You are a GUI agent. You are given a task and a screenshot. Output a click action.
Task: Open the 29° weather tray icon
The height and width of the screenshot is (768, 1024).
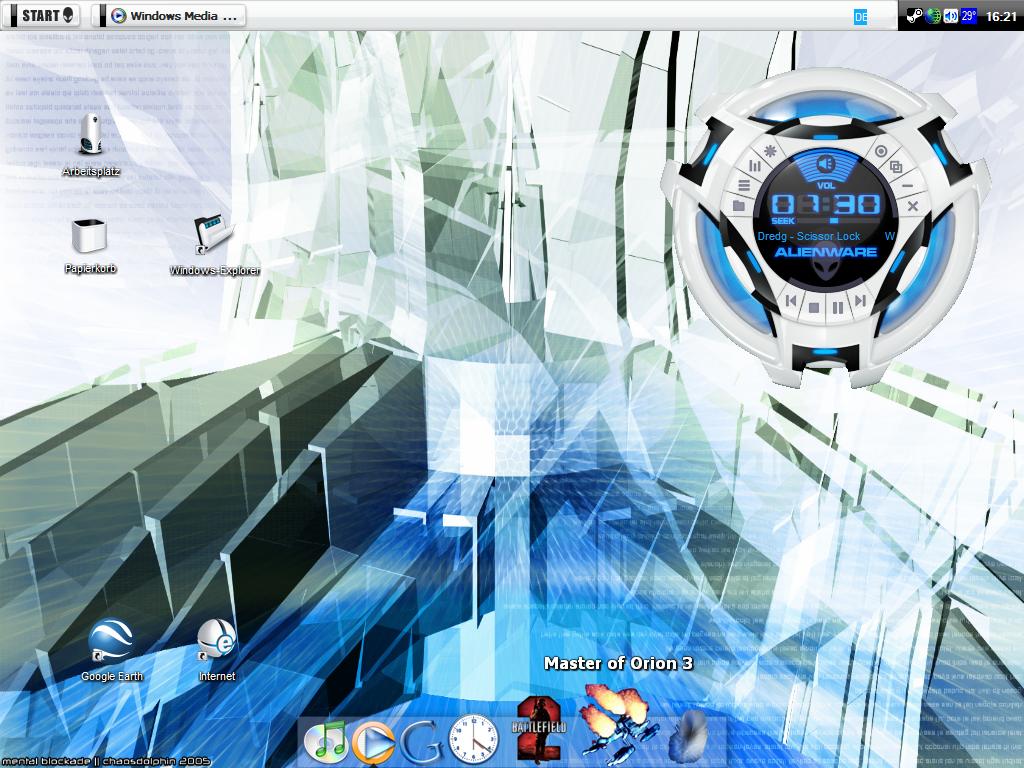(x=968, y=16)
